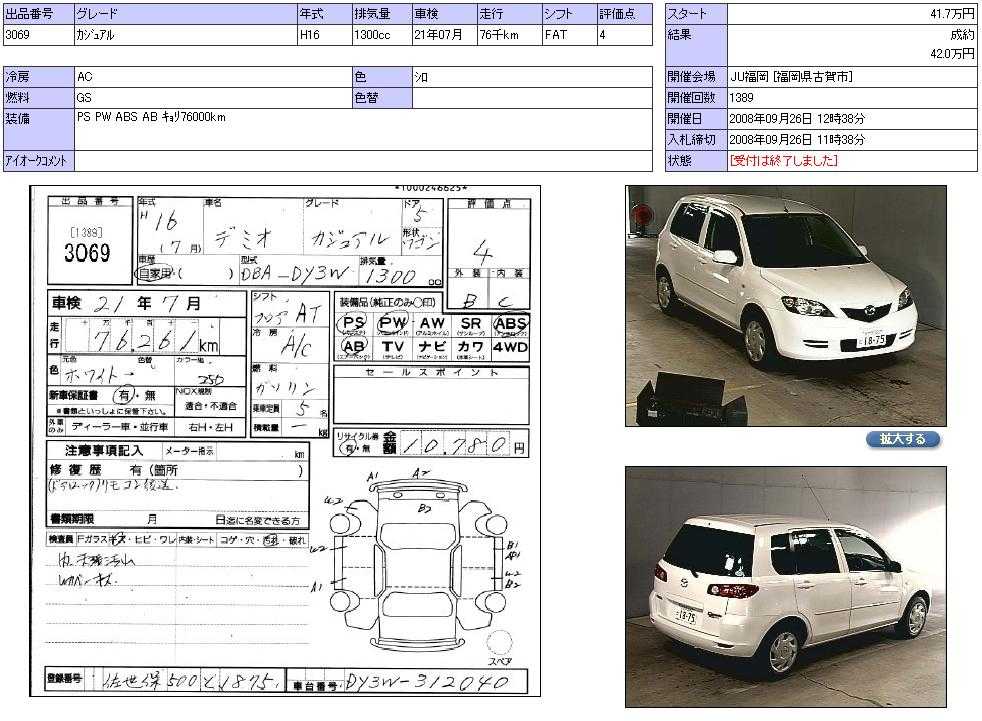This screenshot has height=721, width=982.
Task: Click the venue JU福岡 [福岡県古賀市]
Action: (791, 77)
